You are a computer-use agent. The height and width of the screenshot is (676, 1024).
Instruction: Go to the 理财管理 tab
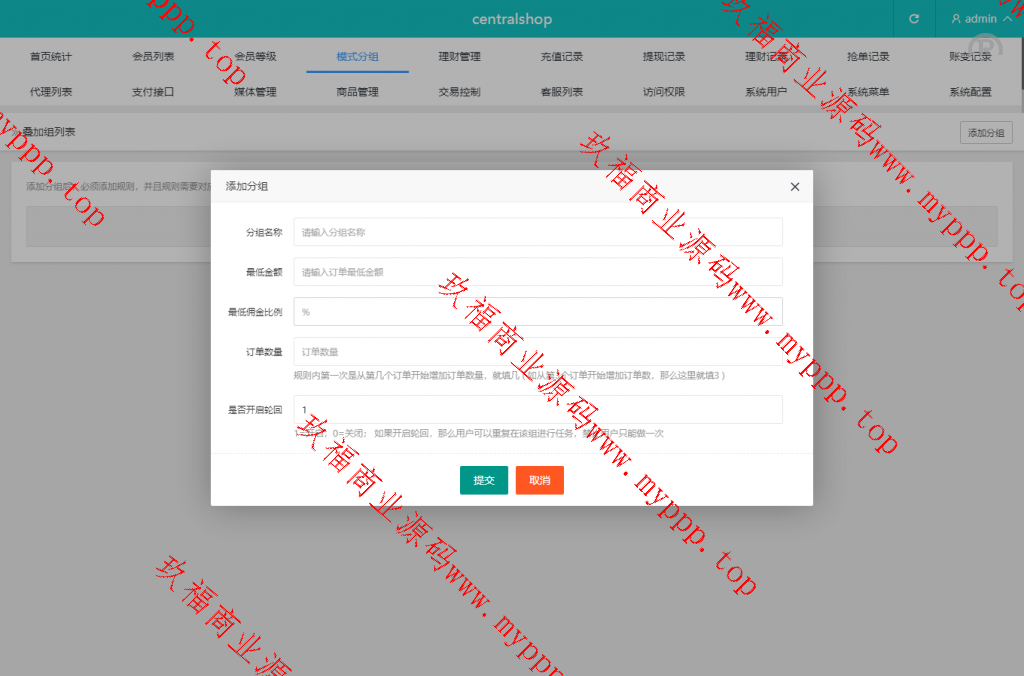[459, 57]
